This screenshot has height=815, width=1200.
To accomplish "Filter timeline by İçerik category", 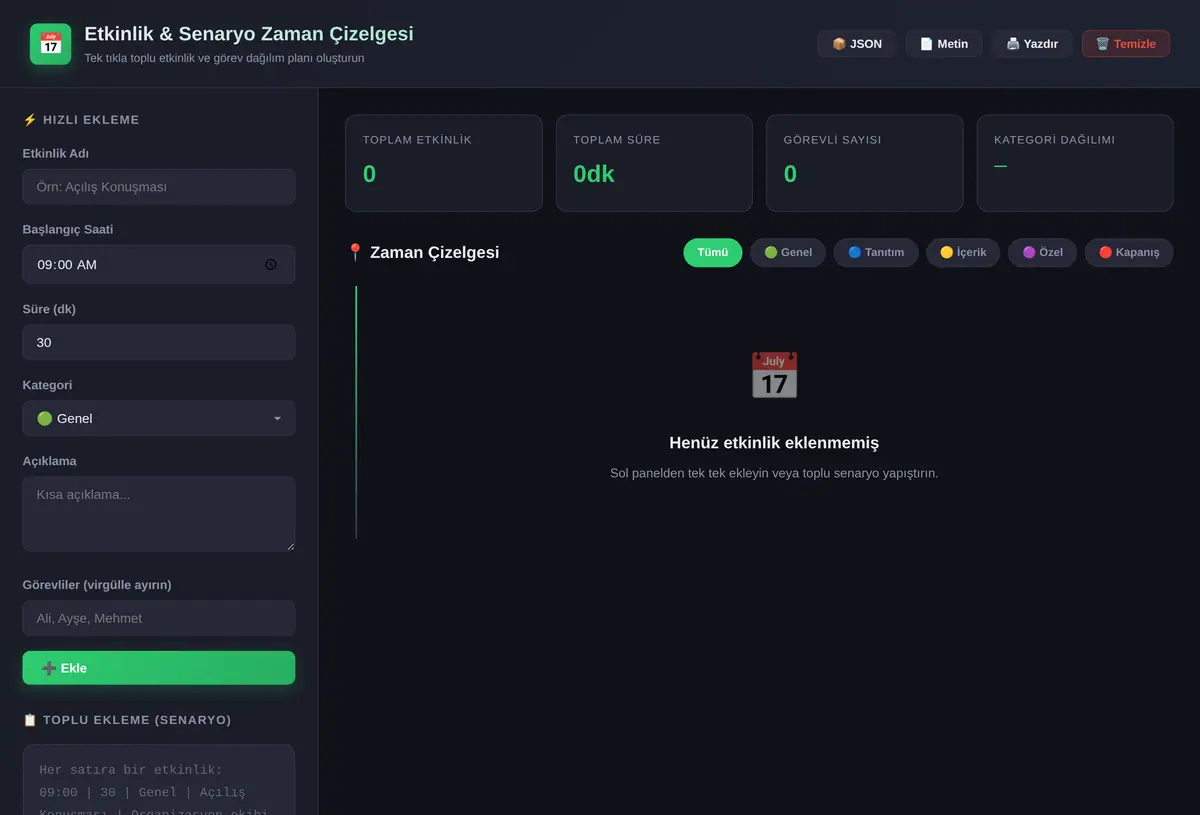I will point(963,253).
